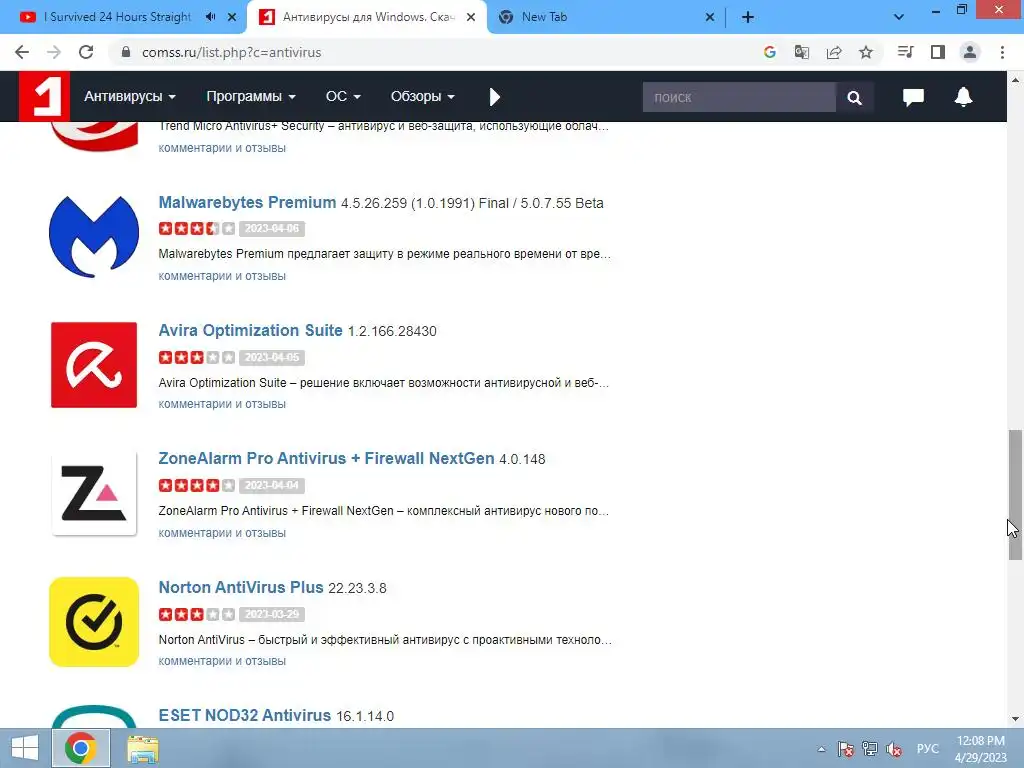Mute the YouTube tab via speaker icon
The height and width of the screenshot is (768, 1024).
(x=210, y=17)
